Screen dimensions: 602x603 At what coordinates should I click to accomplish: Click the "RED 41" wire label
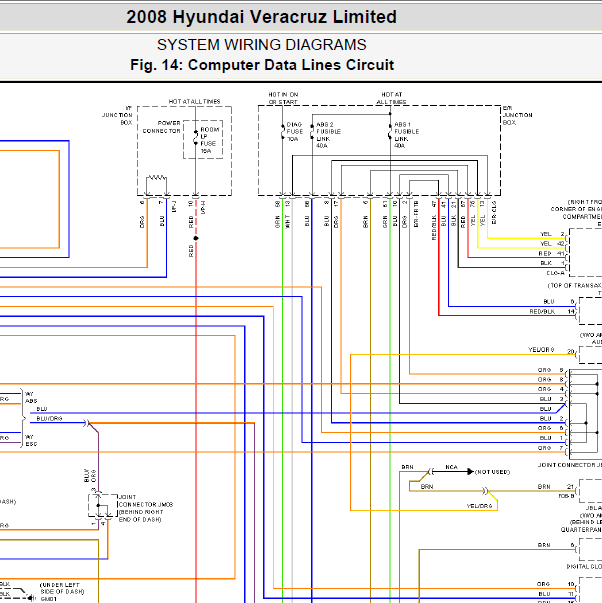551,253
